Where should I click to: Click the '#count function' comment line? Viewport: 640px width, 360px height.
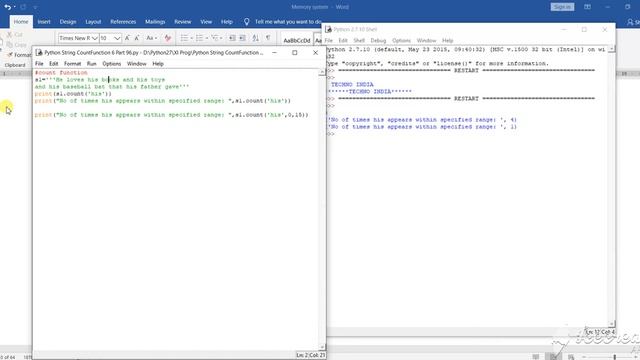(x=61, y=73)
